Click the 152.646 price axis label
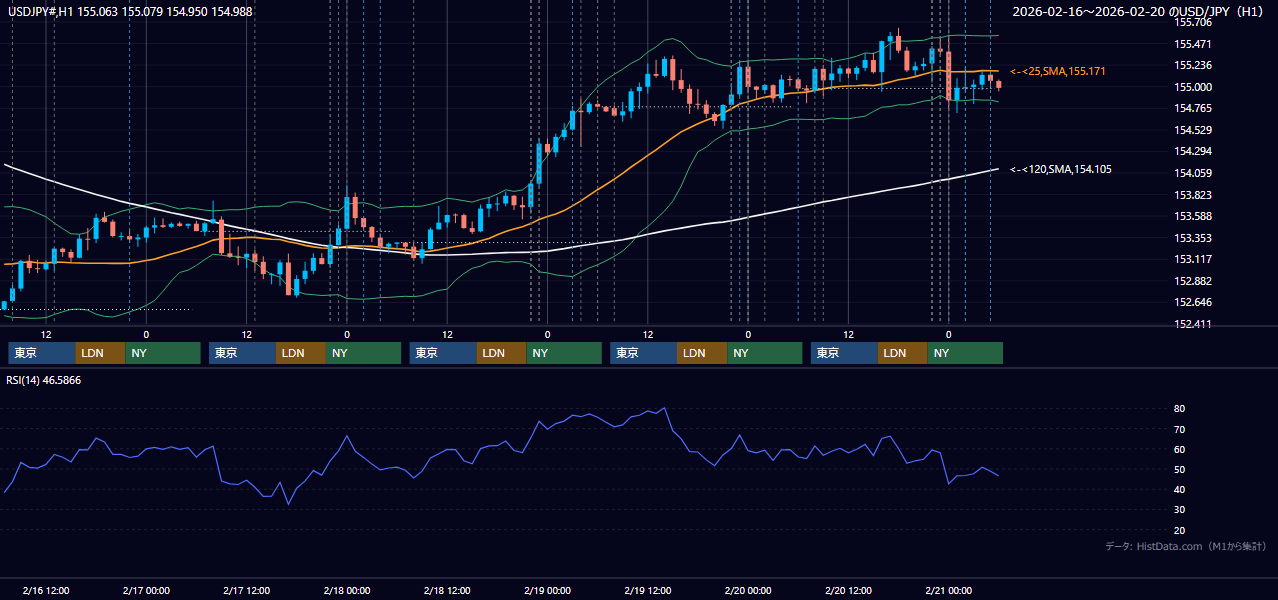Screen dimensions: 1278x600 point(1192,302)
